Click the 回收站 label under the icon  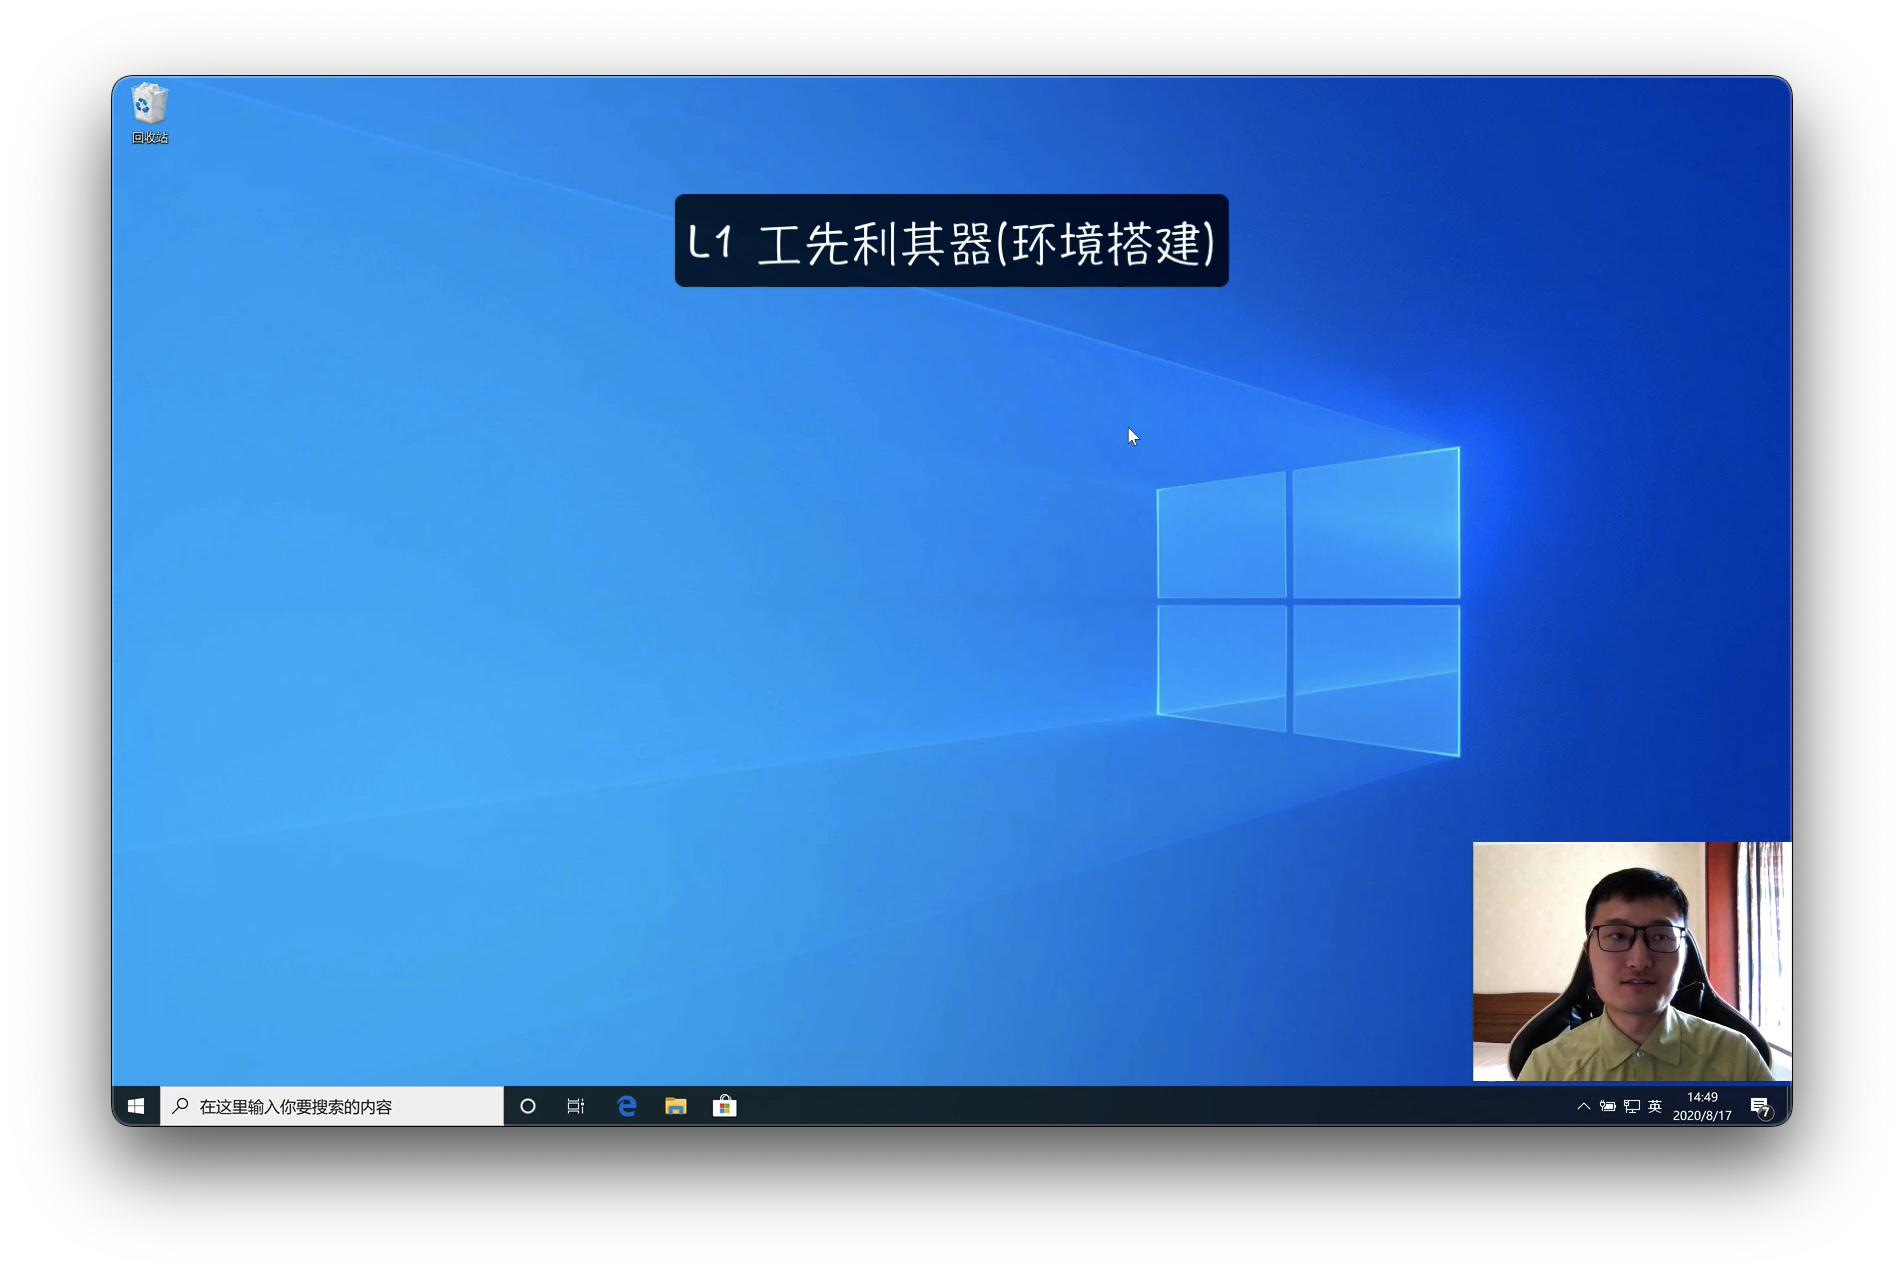click(150, 138)
